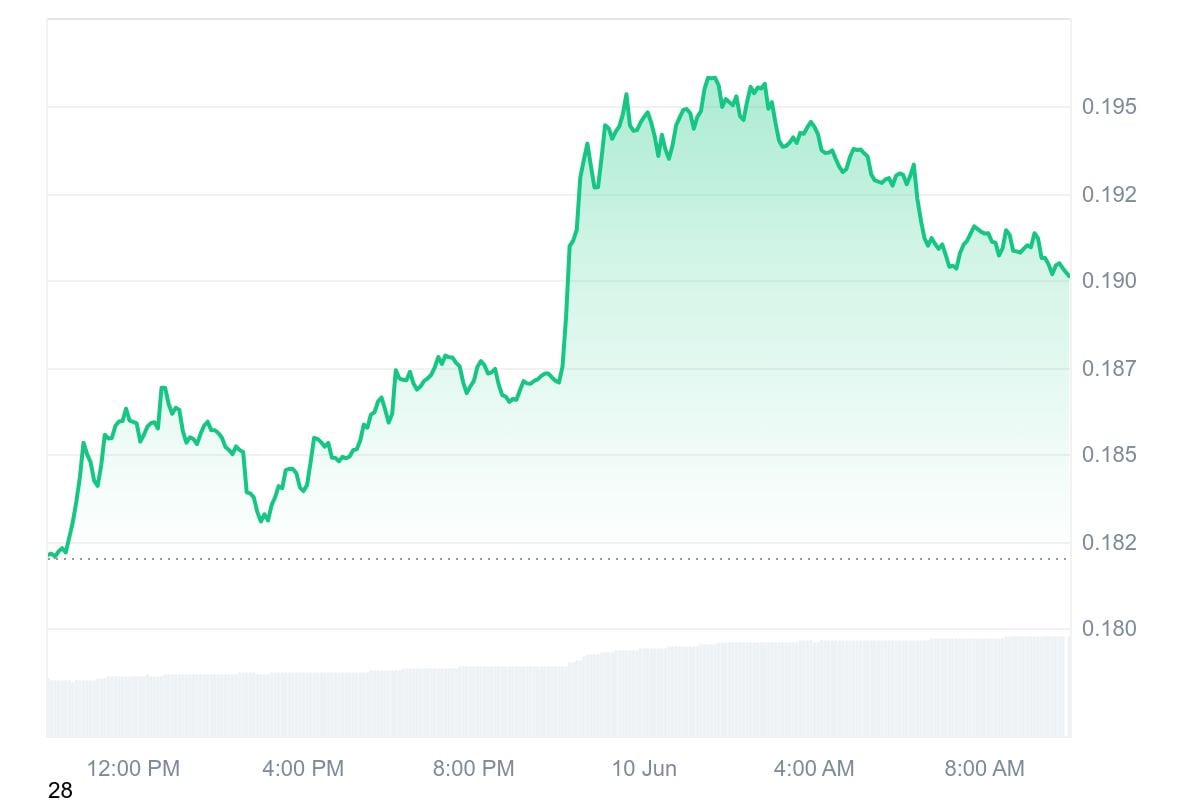Click the highest peak of the price line
1200x800 pixels.
point(711,78)
